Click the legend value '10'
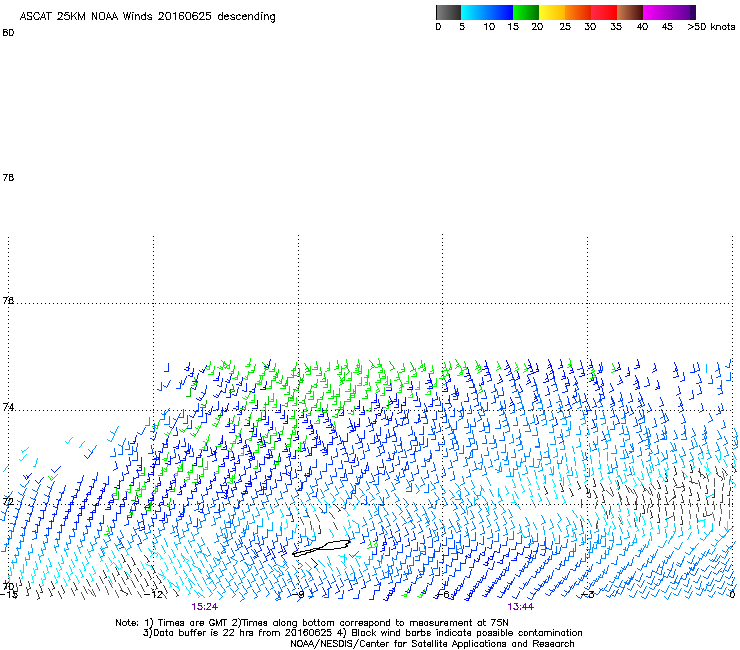740x650 pixels. [x=489, y=27]
